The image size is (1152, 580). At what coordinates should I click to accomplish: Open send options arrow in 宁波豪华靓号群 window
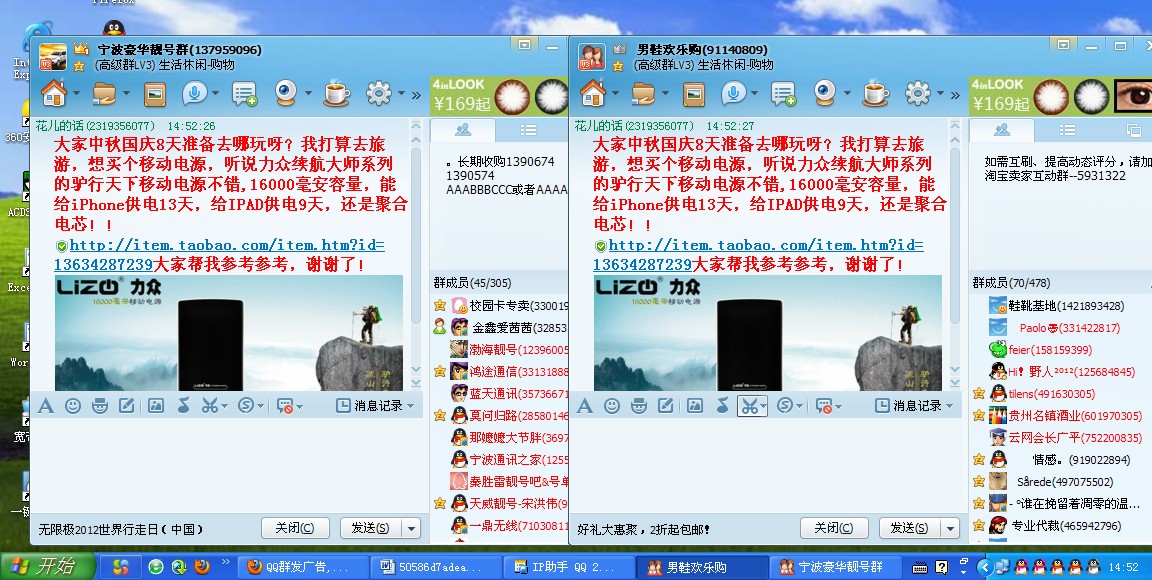[411, 528]
